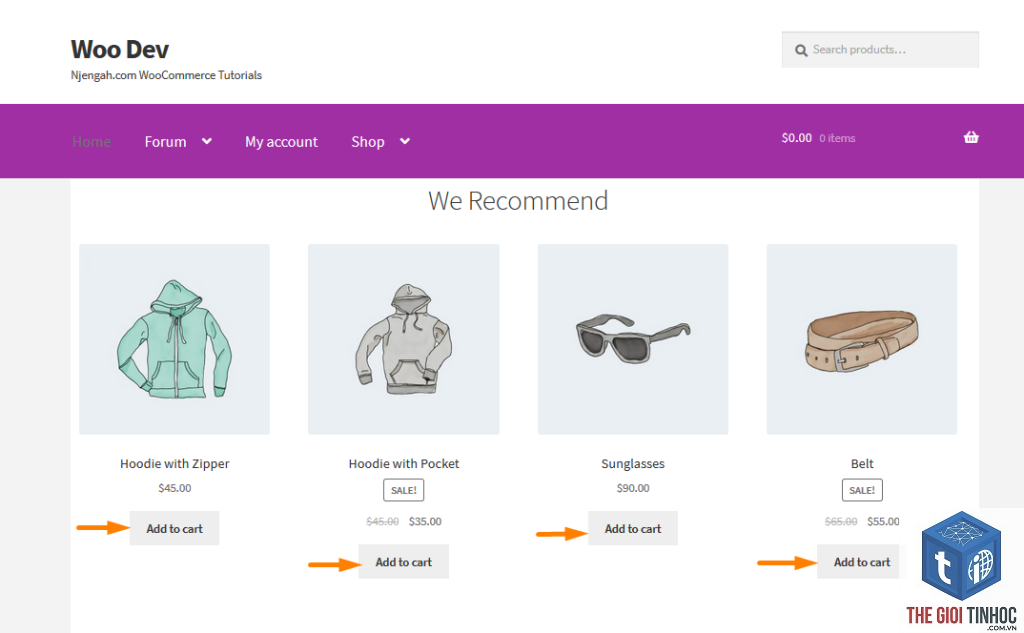Click the $45.00 Hoodie with Zipper price

coord(174,488)
